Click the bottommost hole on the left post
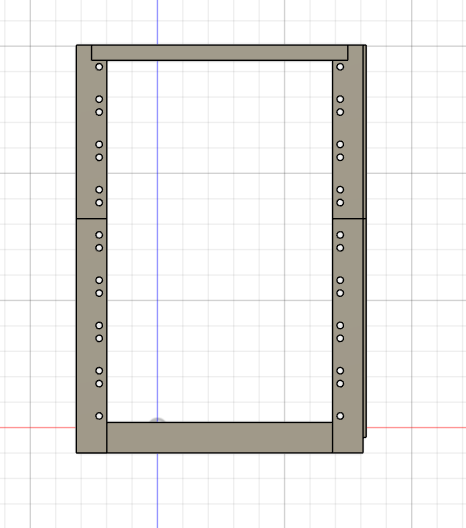This screenshot has width=466, height=528. tap(99, 416)
